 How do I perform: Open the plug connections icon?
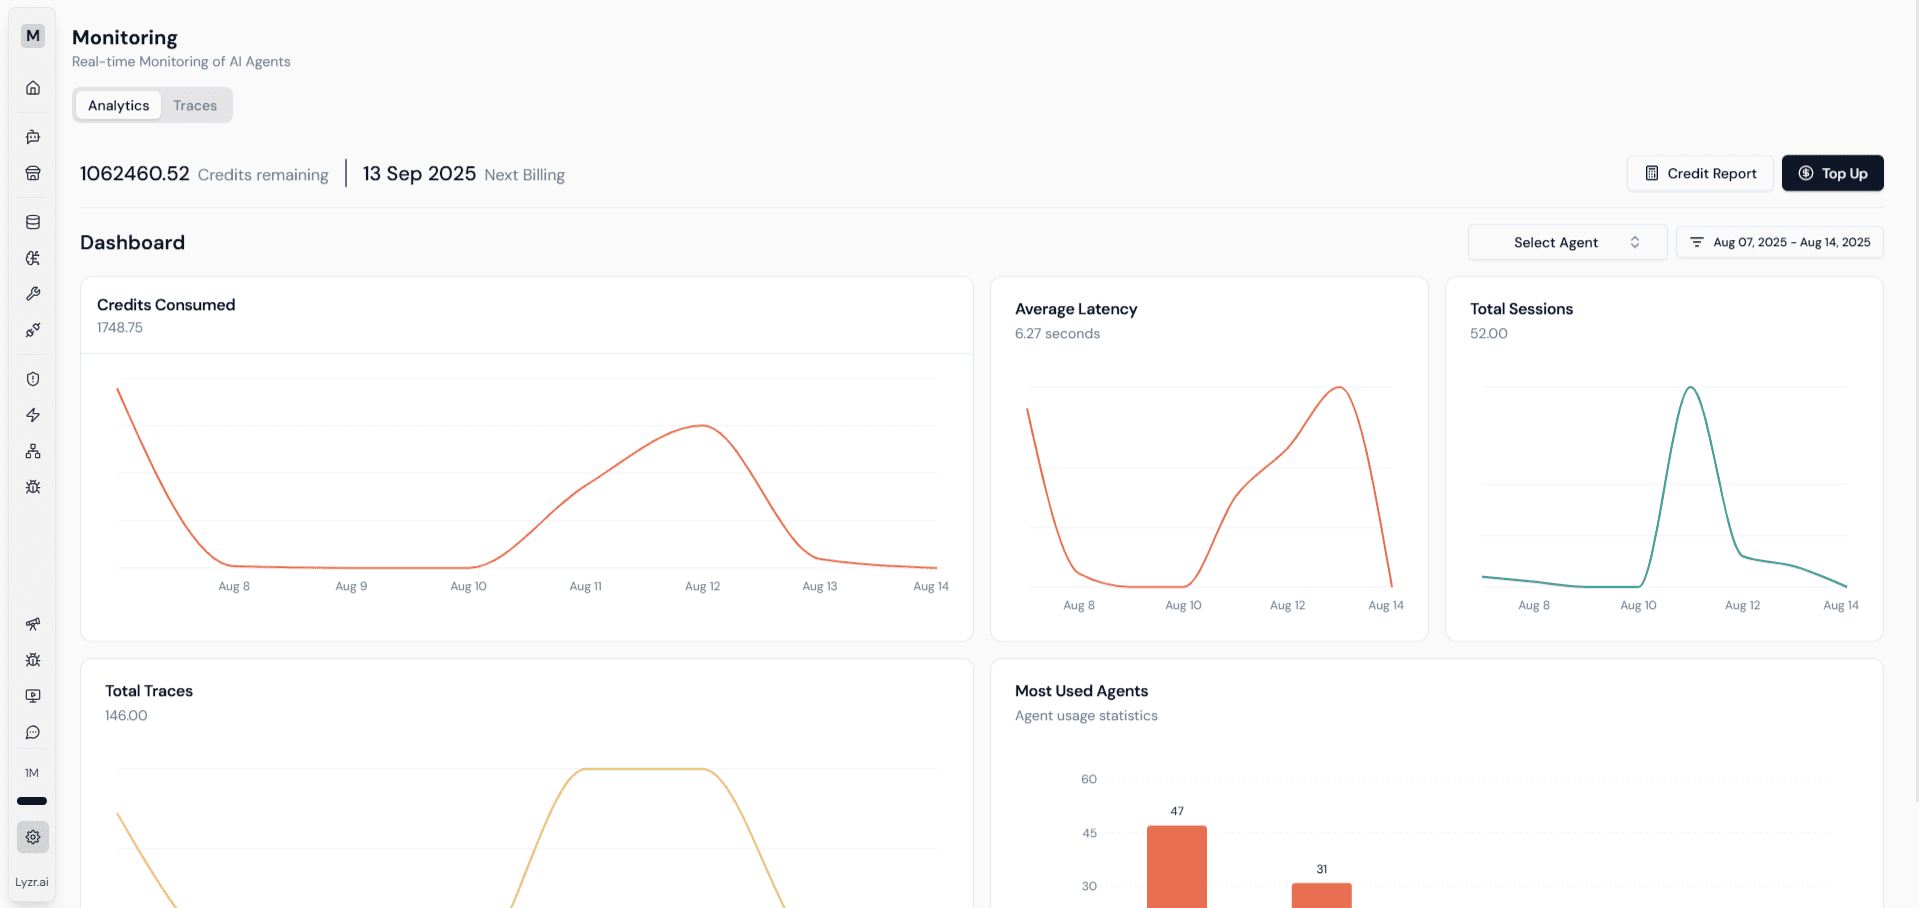click(33, 330)
